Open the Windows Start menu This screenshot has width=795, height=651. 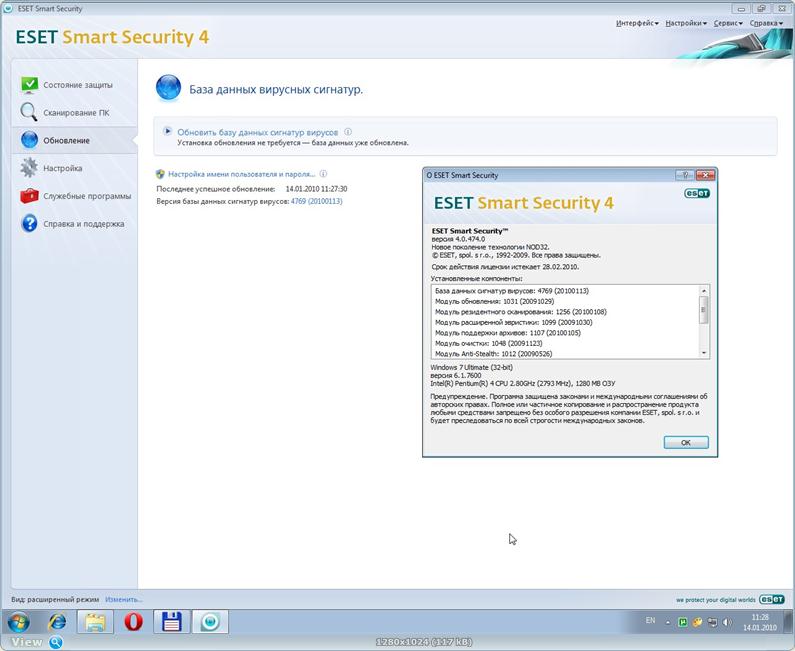point(19,622)
